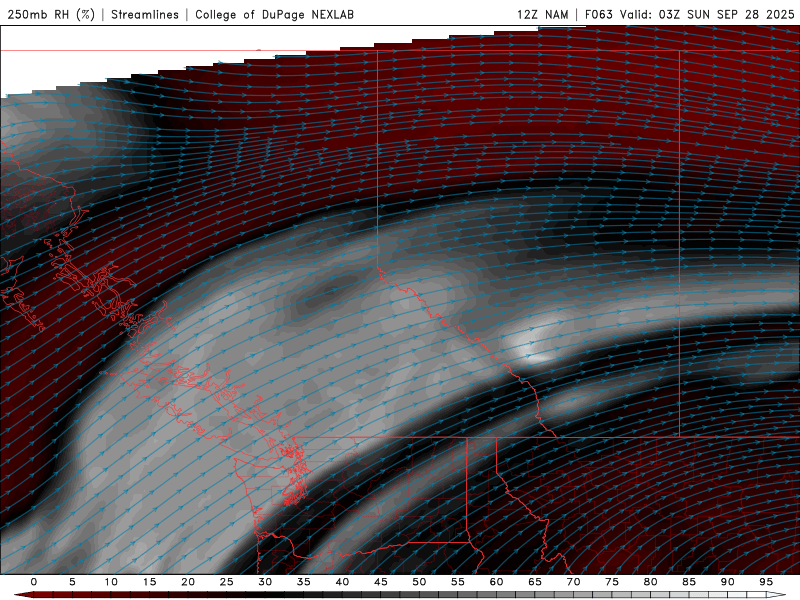Click 'Valid: 03Z SUN SEP 28 2025' text
Image resolution: width=800 pixels, height=600 pixels.
tap(707, 14)
